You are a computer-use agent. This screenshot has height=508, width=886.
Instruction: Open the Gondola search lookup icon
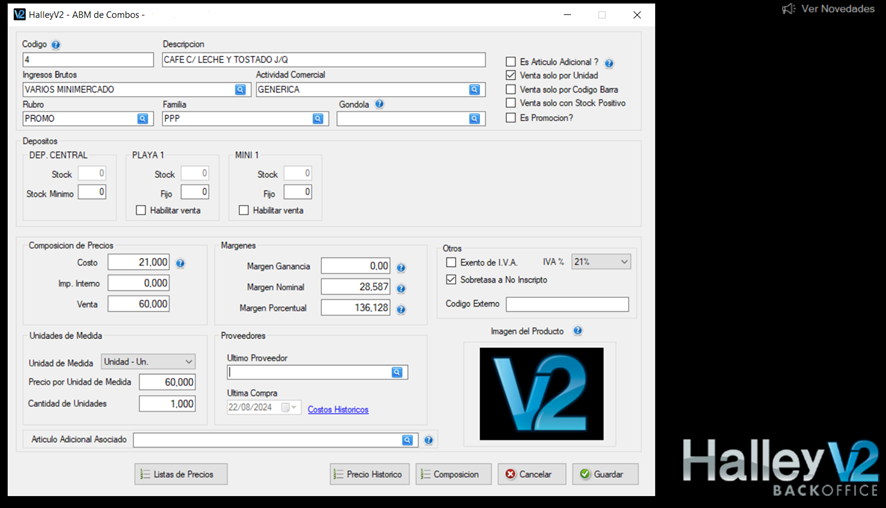coord(474,119)
